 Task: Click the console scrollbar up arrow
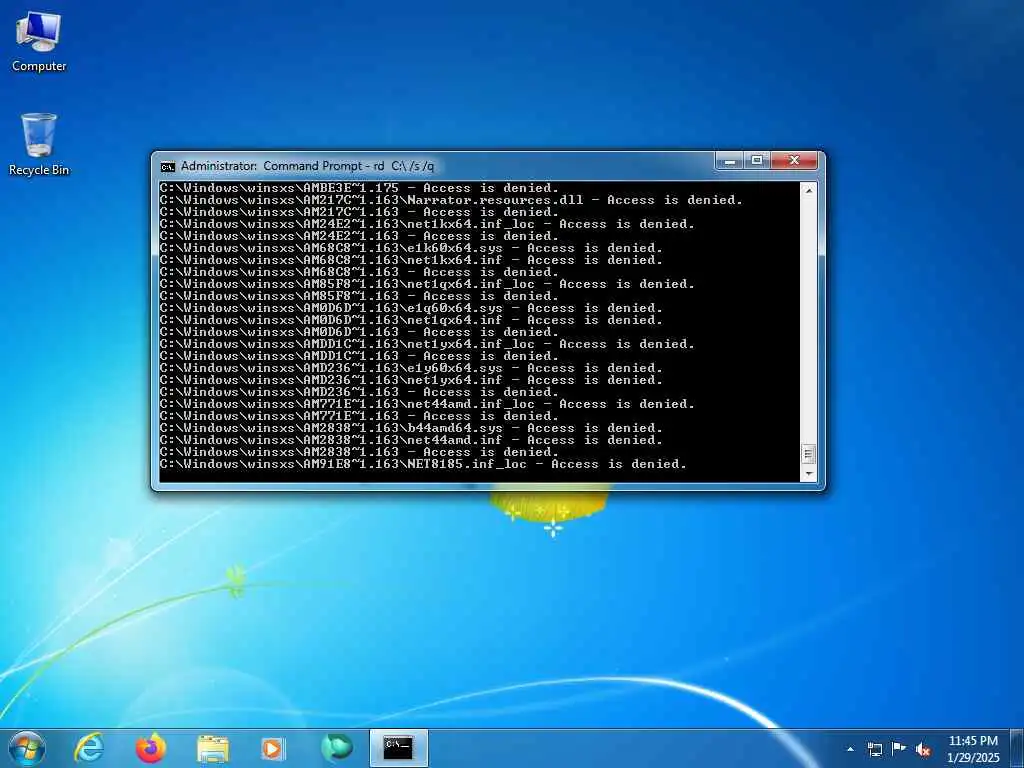click(808, 190)
